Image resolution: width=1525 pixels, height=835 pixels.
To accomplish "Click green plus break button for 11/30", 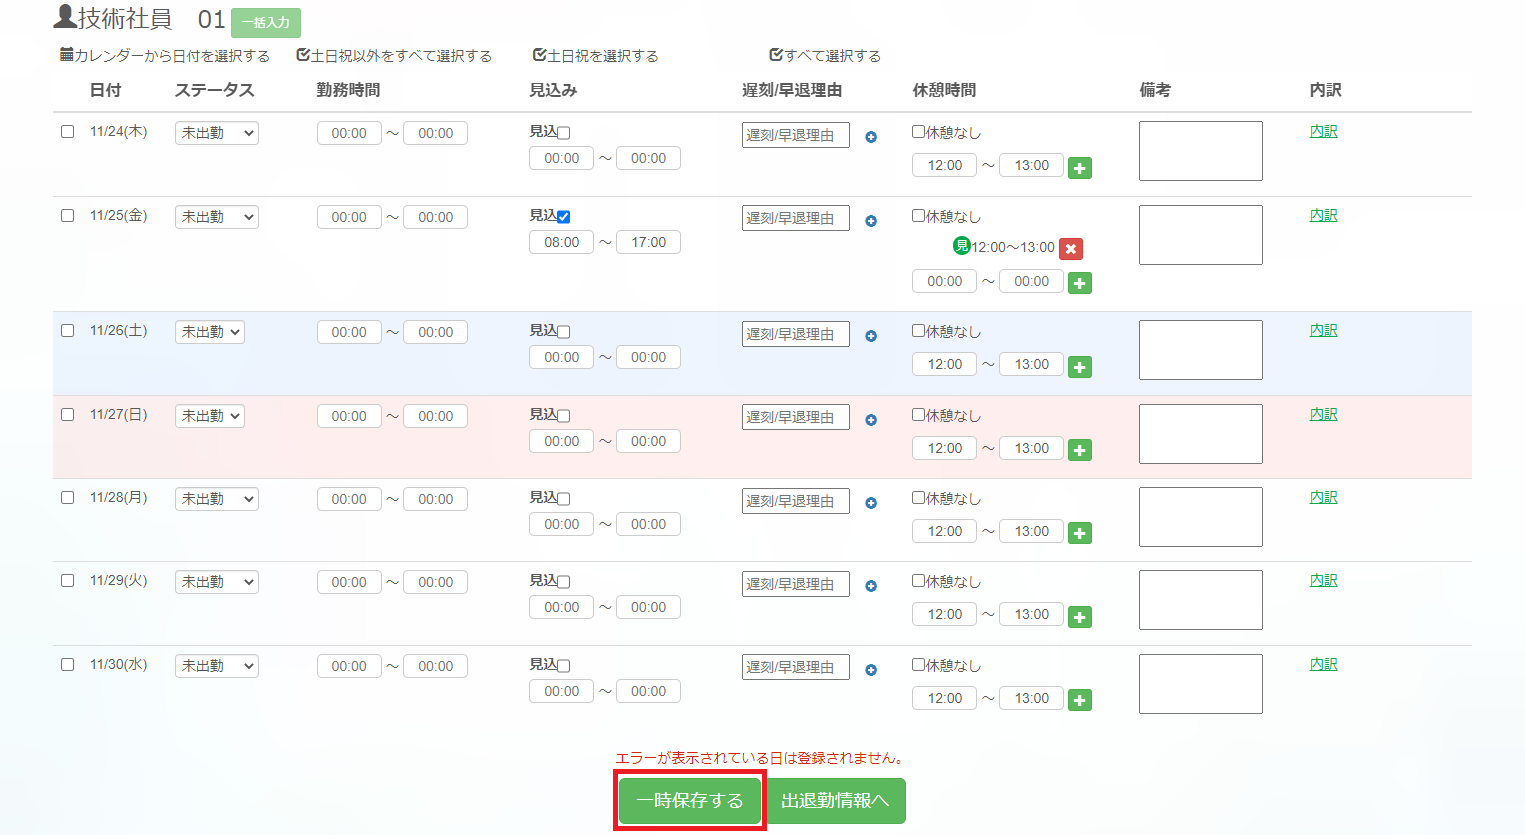I will point(1079,701).
